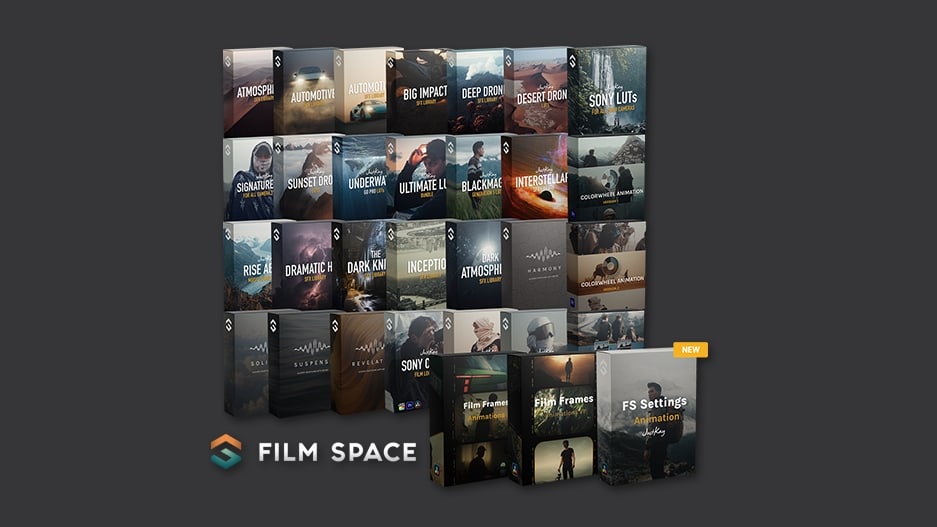Viewport: 937px width, 527px height.
Task: Choose the Blackmagic LUTs box
Action: (x=476, y=177)
